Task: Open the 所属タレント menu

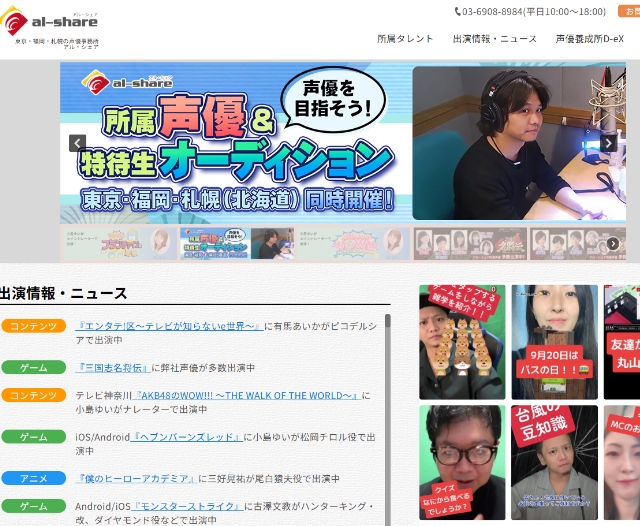Action: [405, 39]
